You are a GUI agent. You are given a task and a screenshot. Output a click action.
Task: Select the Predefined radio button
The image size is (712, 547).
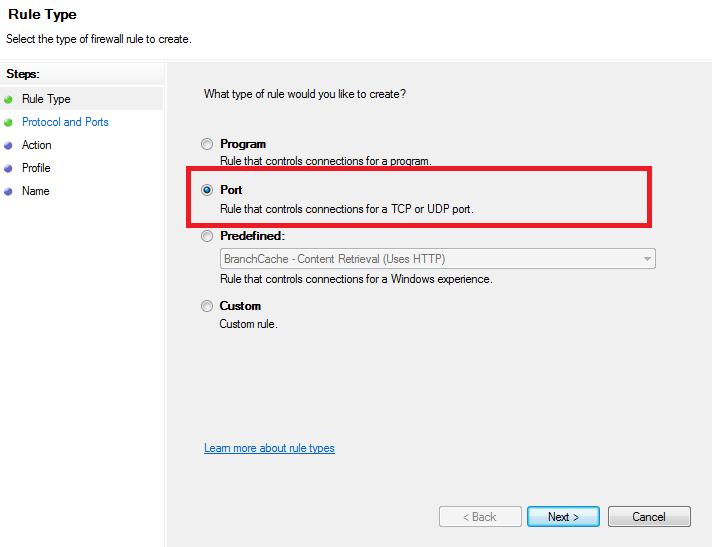207,236
